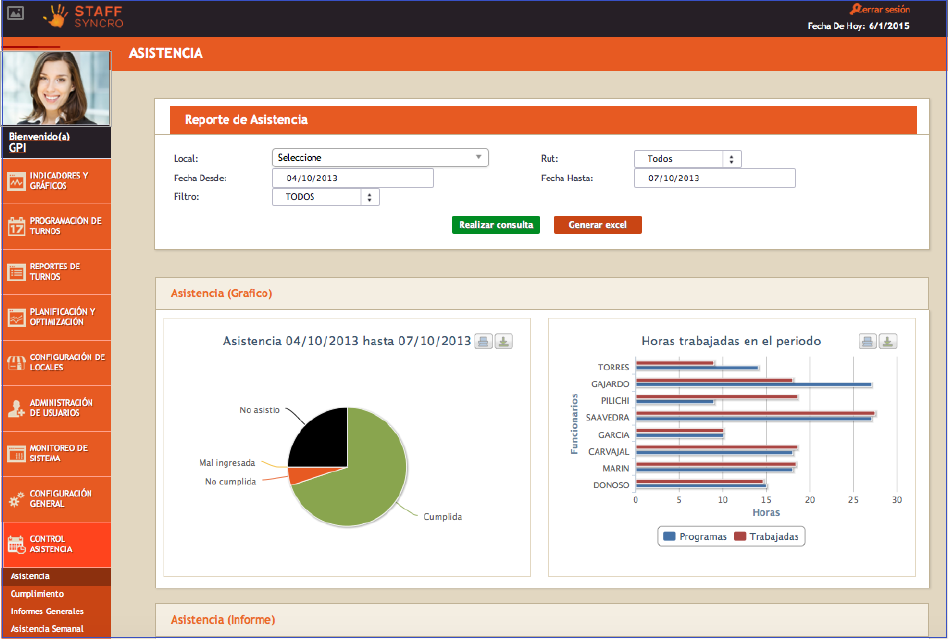Image resolution: width=949 pixels, height=639 pixels.
Task: Click the Generar excel button
Action: [x=597, y=225]
